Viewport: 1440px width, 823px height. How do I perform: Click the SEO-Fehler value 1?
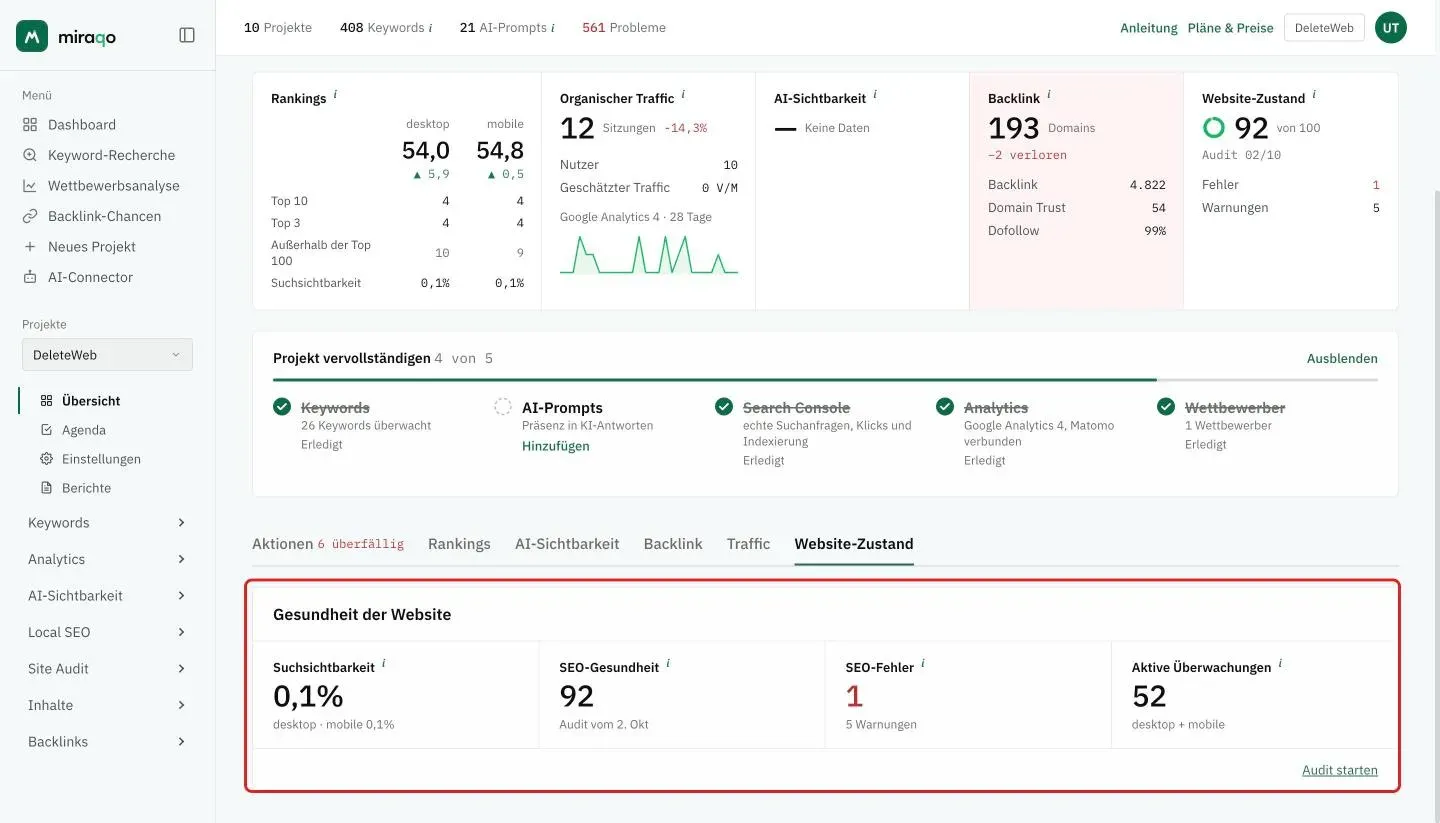pyautogui.click(x=854, y=696)
